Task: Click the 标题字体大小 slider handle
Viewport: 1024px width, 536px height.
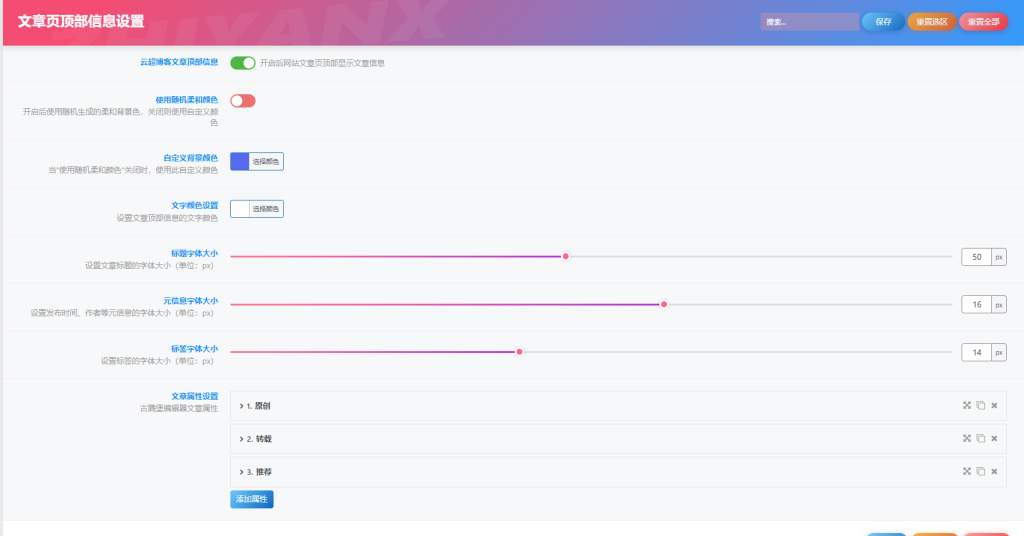Action: pyautogui.click(x=565, y=256)
